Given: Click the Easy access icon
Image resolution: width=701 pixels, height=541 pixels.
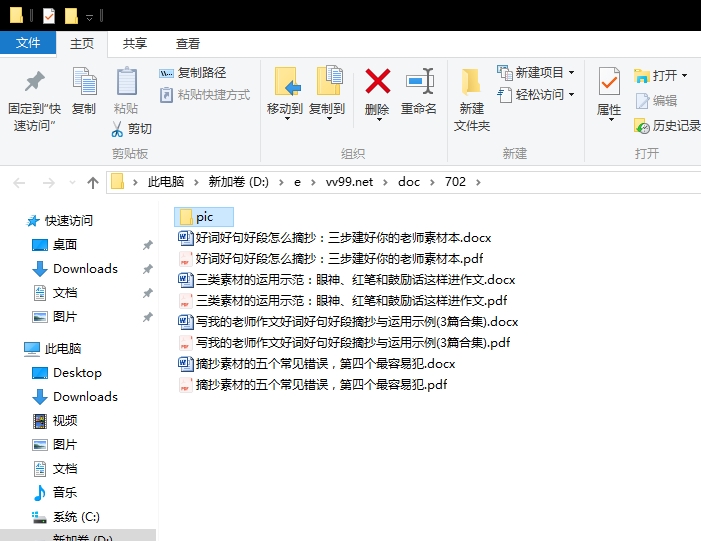Looking at the screenshot, I should click(505, 95).
